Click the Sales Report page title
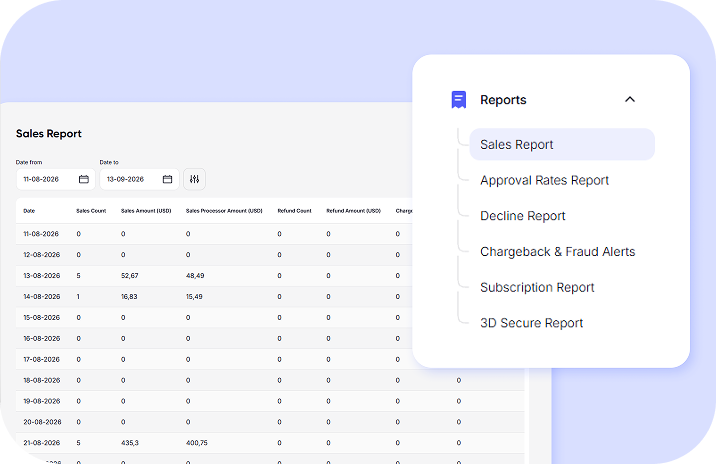 [49, 134]
